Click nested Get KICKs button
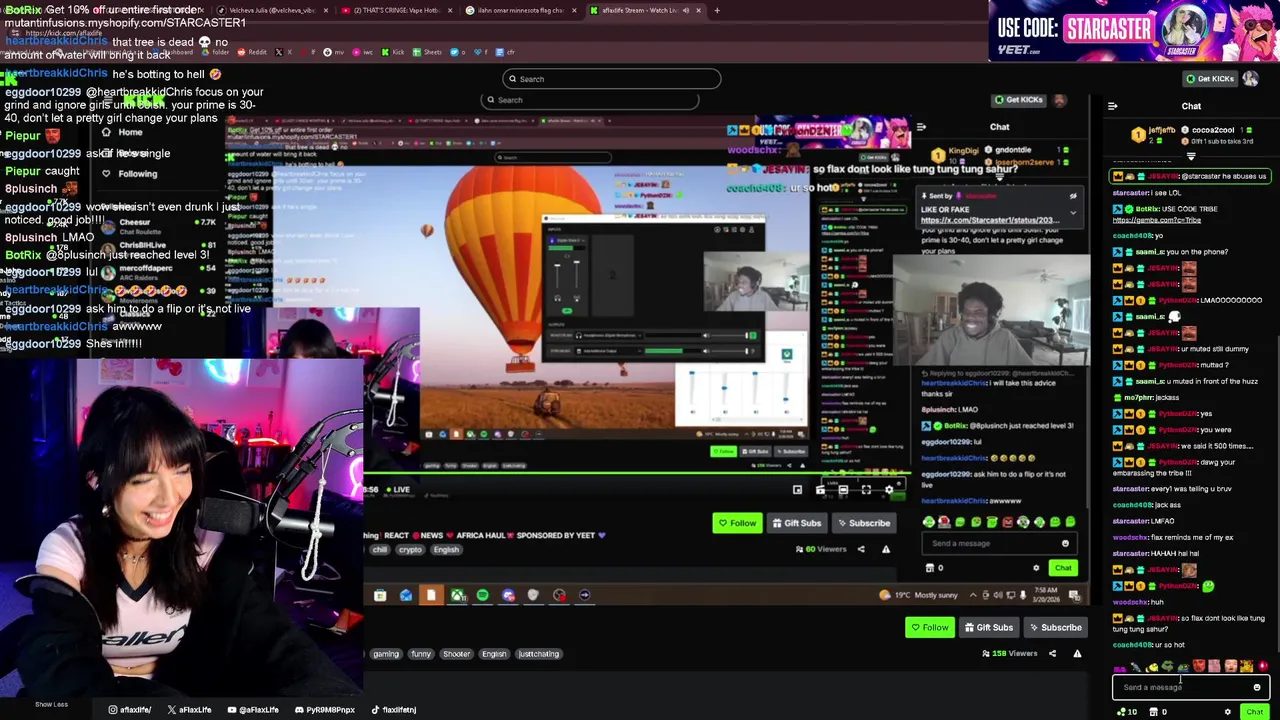Image resolution: width=1280 pixels, height=720 pixels. 1018,100
